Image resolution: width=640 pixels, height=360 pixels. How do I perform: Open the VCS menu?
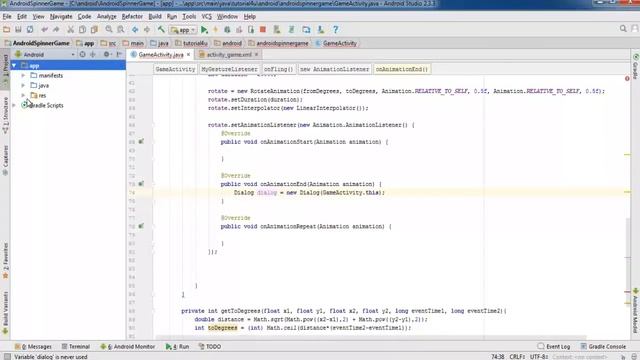207,17
